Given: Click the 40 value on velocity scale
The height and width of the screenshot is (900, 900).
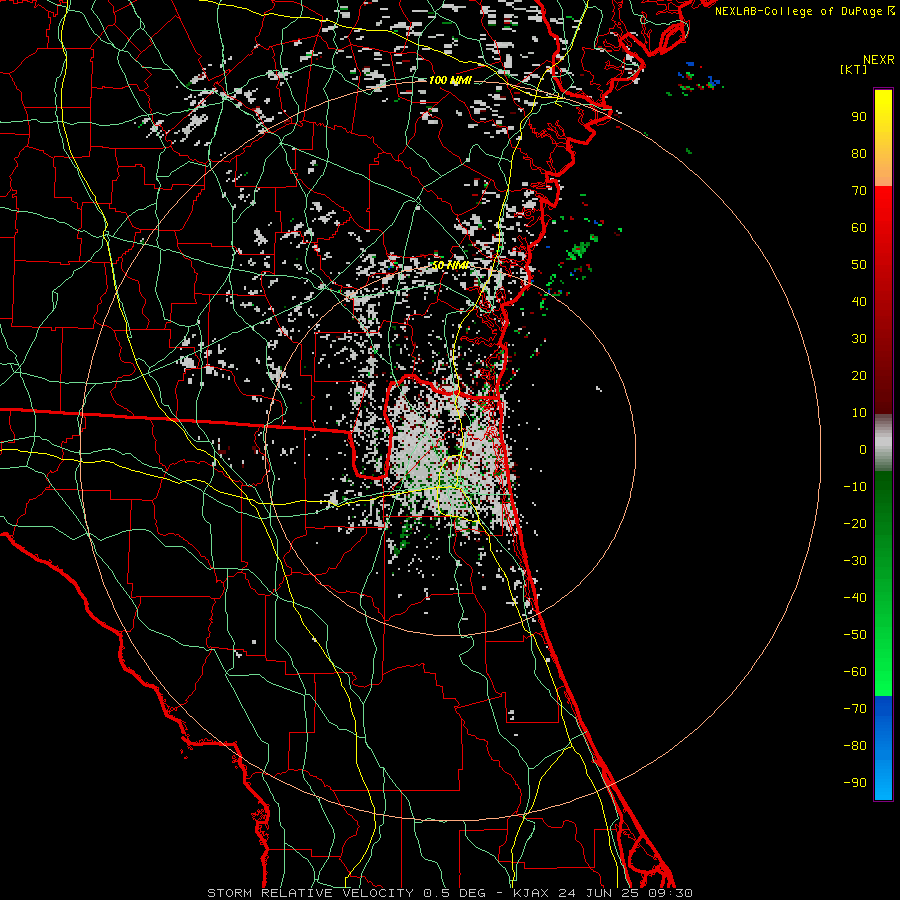Looking at the screenshot, I should (x=859, y=301).
